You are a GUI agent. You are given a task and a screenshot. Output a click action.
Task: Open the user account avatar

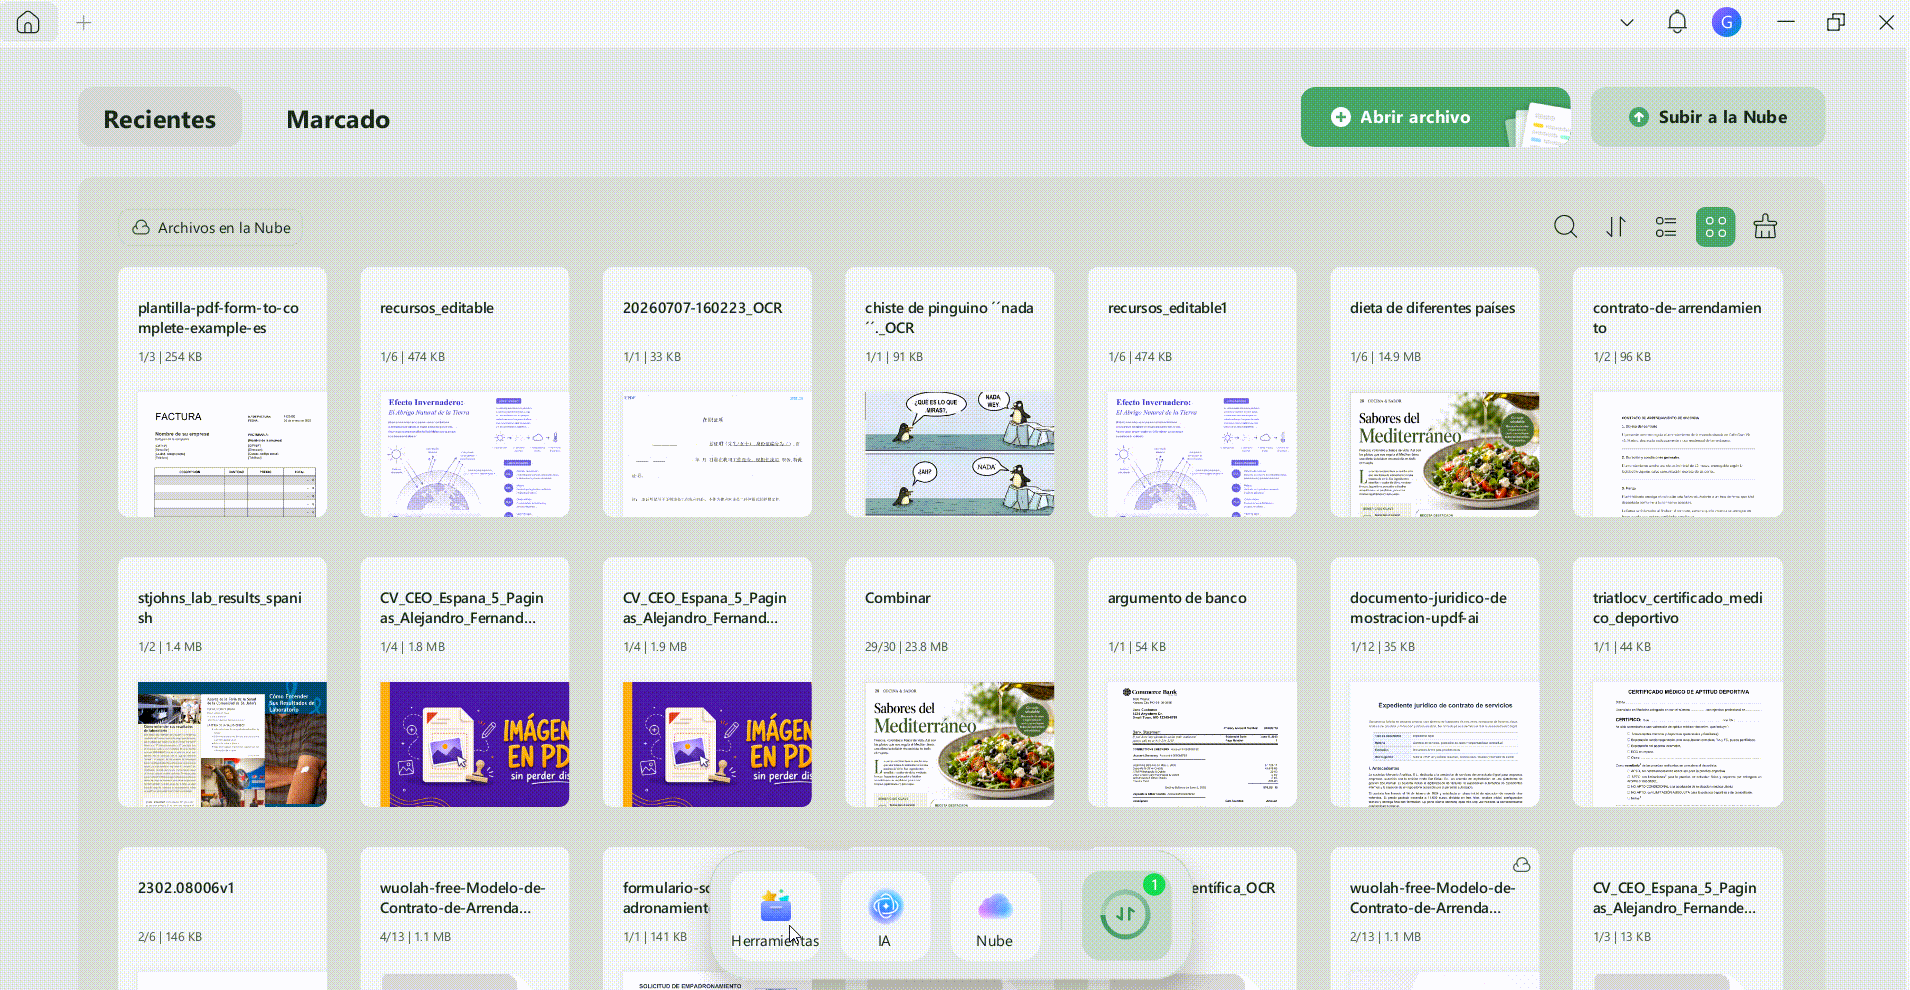(1727, 22)
